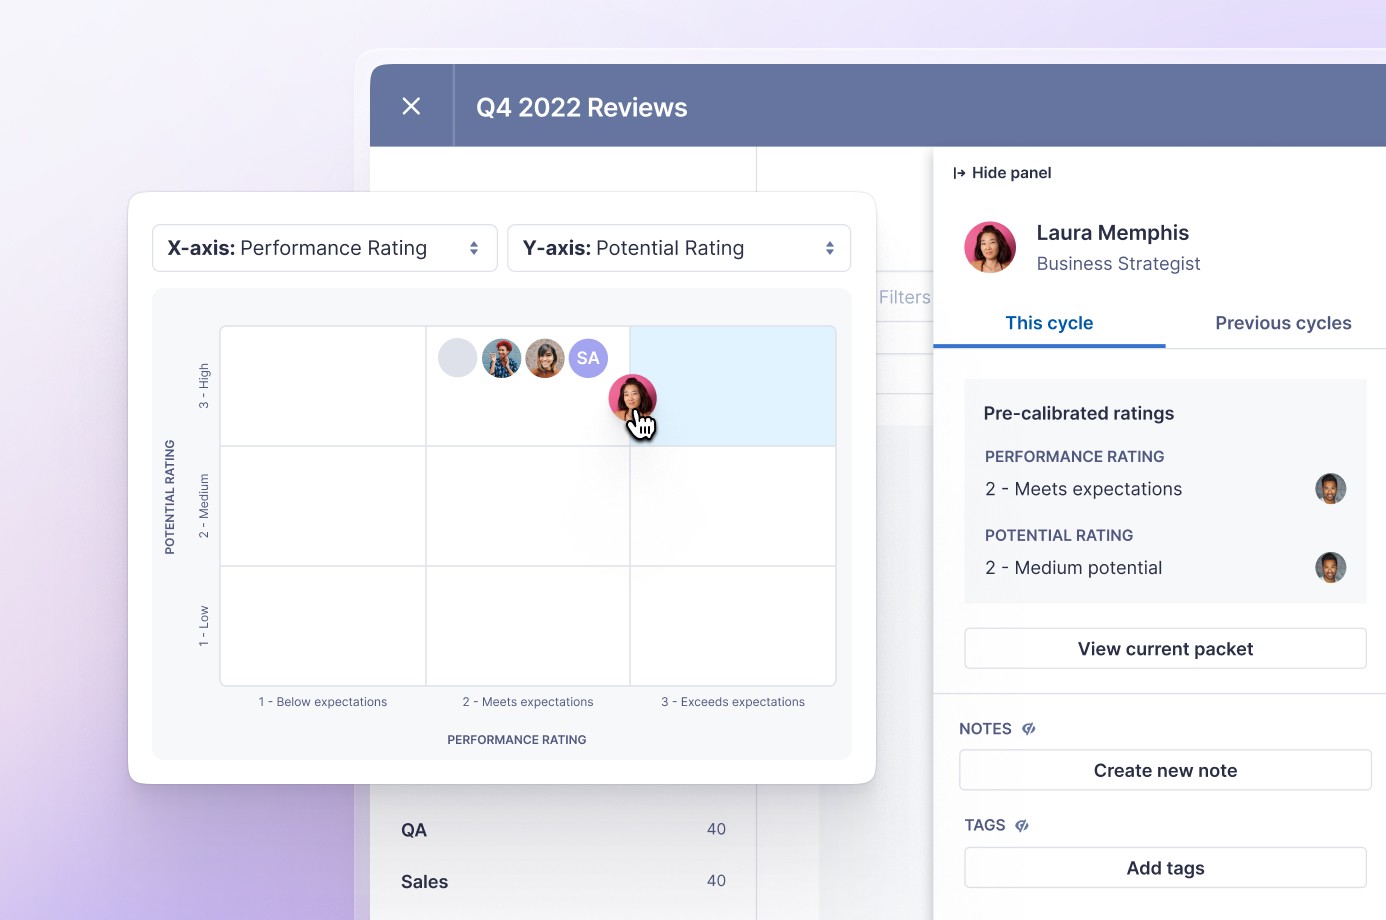Click the '2 - Meets expectations' rating text
Screen dimensions: 1386x920
1083,489
